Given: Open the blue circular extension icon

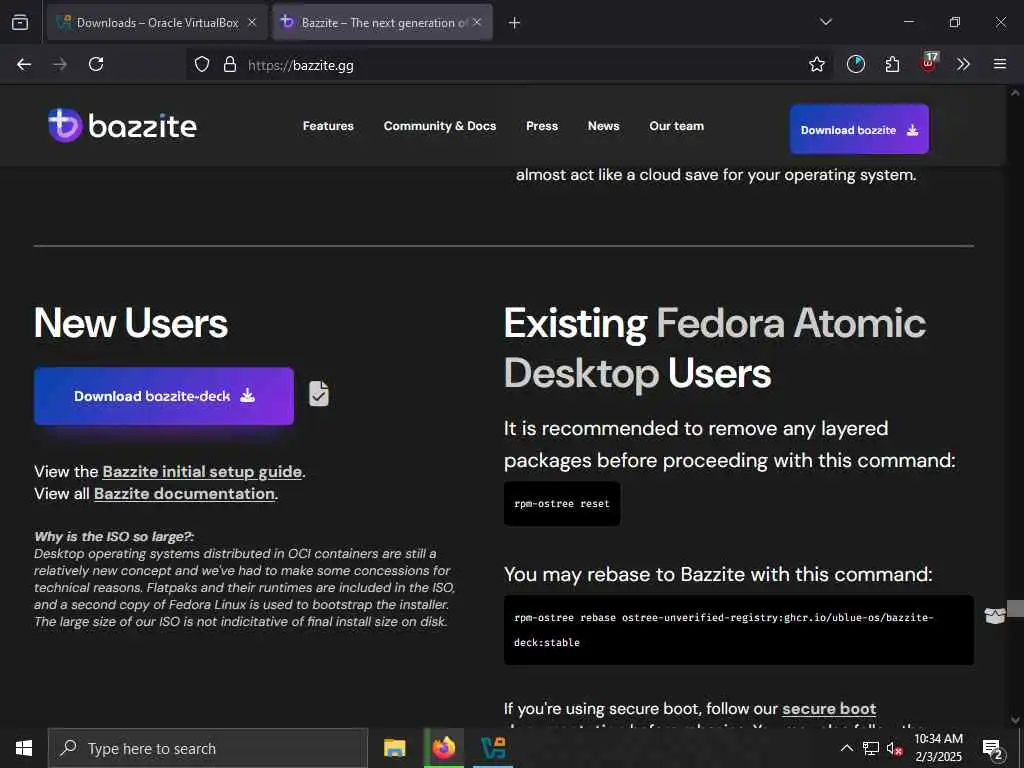Looking at the screenshot, I should (856, 64).
